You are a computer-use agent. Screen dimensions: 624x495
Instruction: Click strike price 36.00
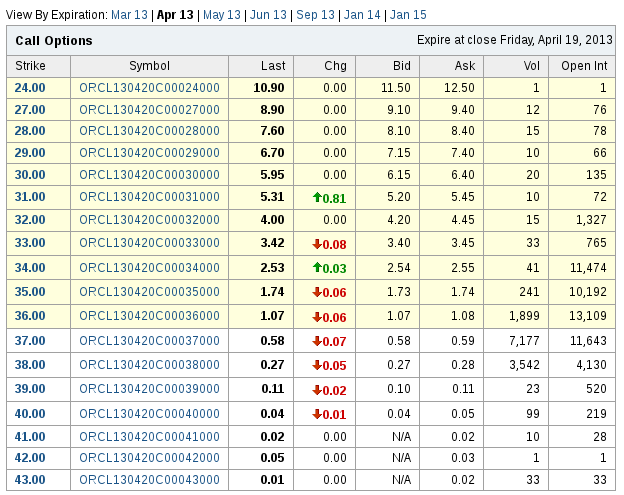pyautogui.click(x=30, y=316)
